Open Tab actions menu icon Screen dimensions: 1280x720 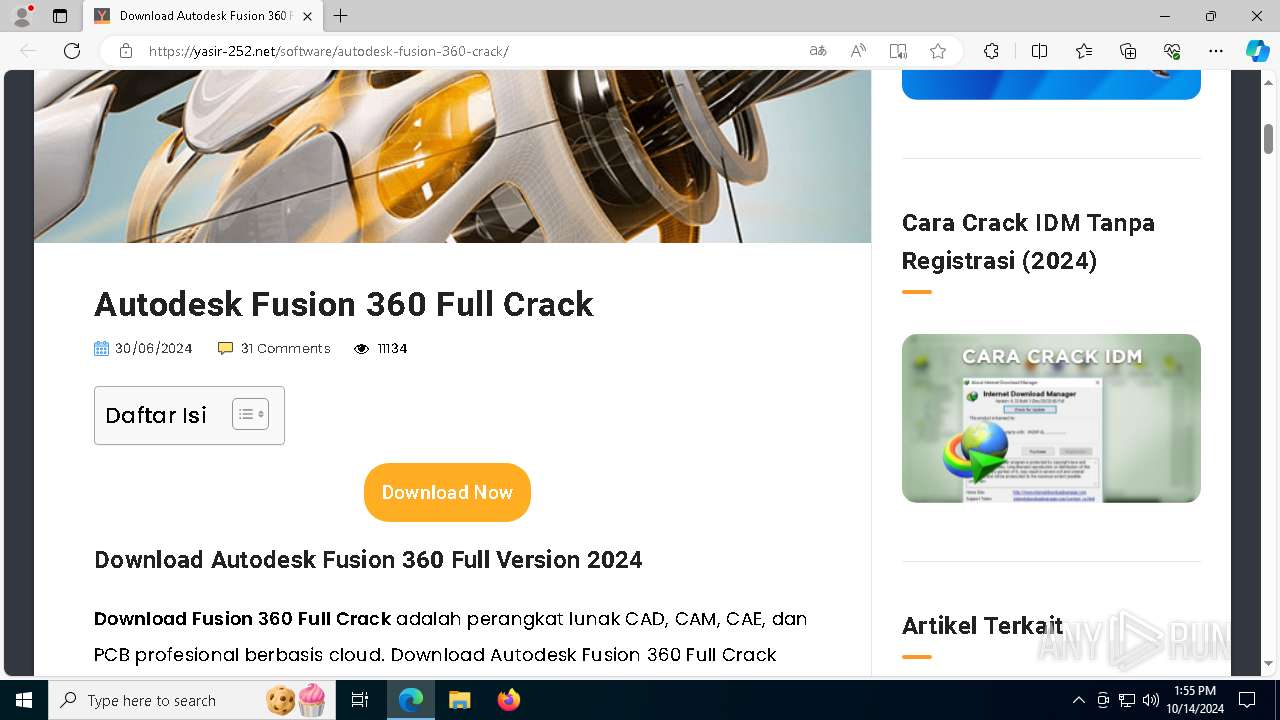point(60,16)
